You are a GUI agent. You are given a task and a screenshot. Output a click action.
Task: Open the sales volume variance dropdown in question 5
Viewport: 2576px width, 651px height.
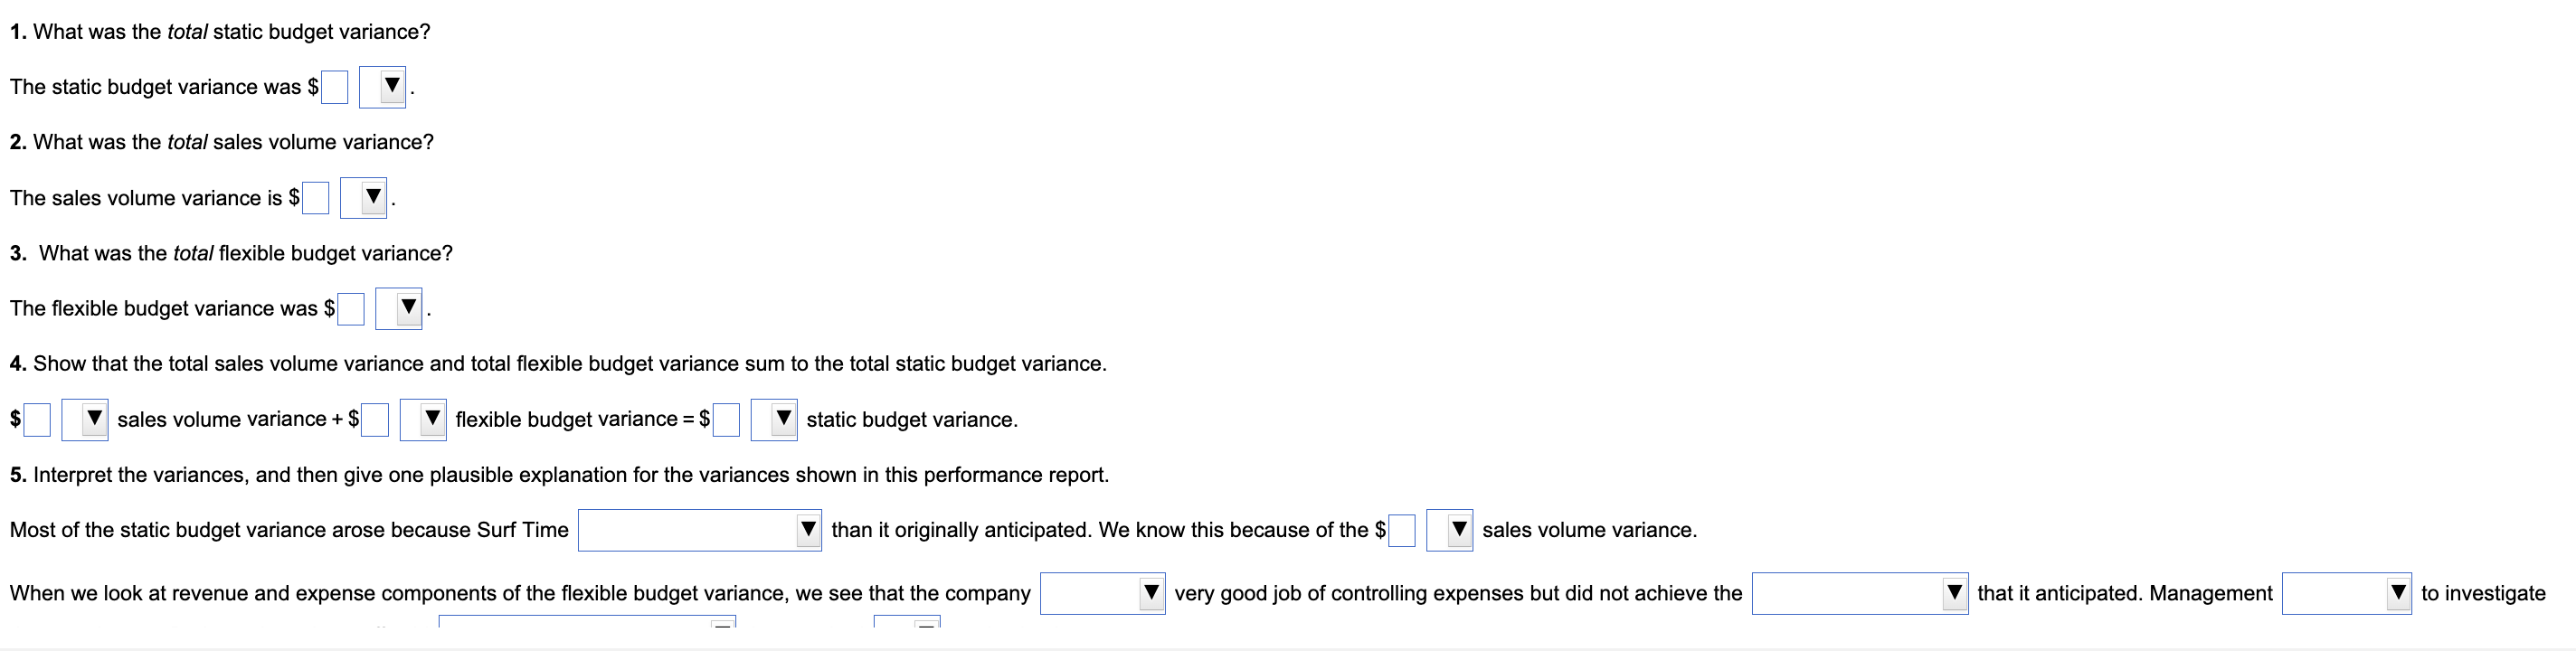pyautogui.click(x=1449, y=530)
